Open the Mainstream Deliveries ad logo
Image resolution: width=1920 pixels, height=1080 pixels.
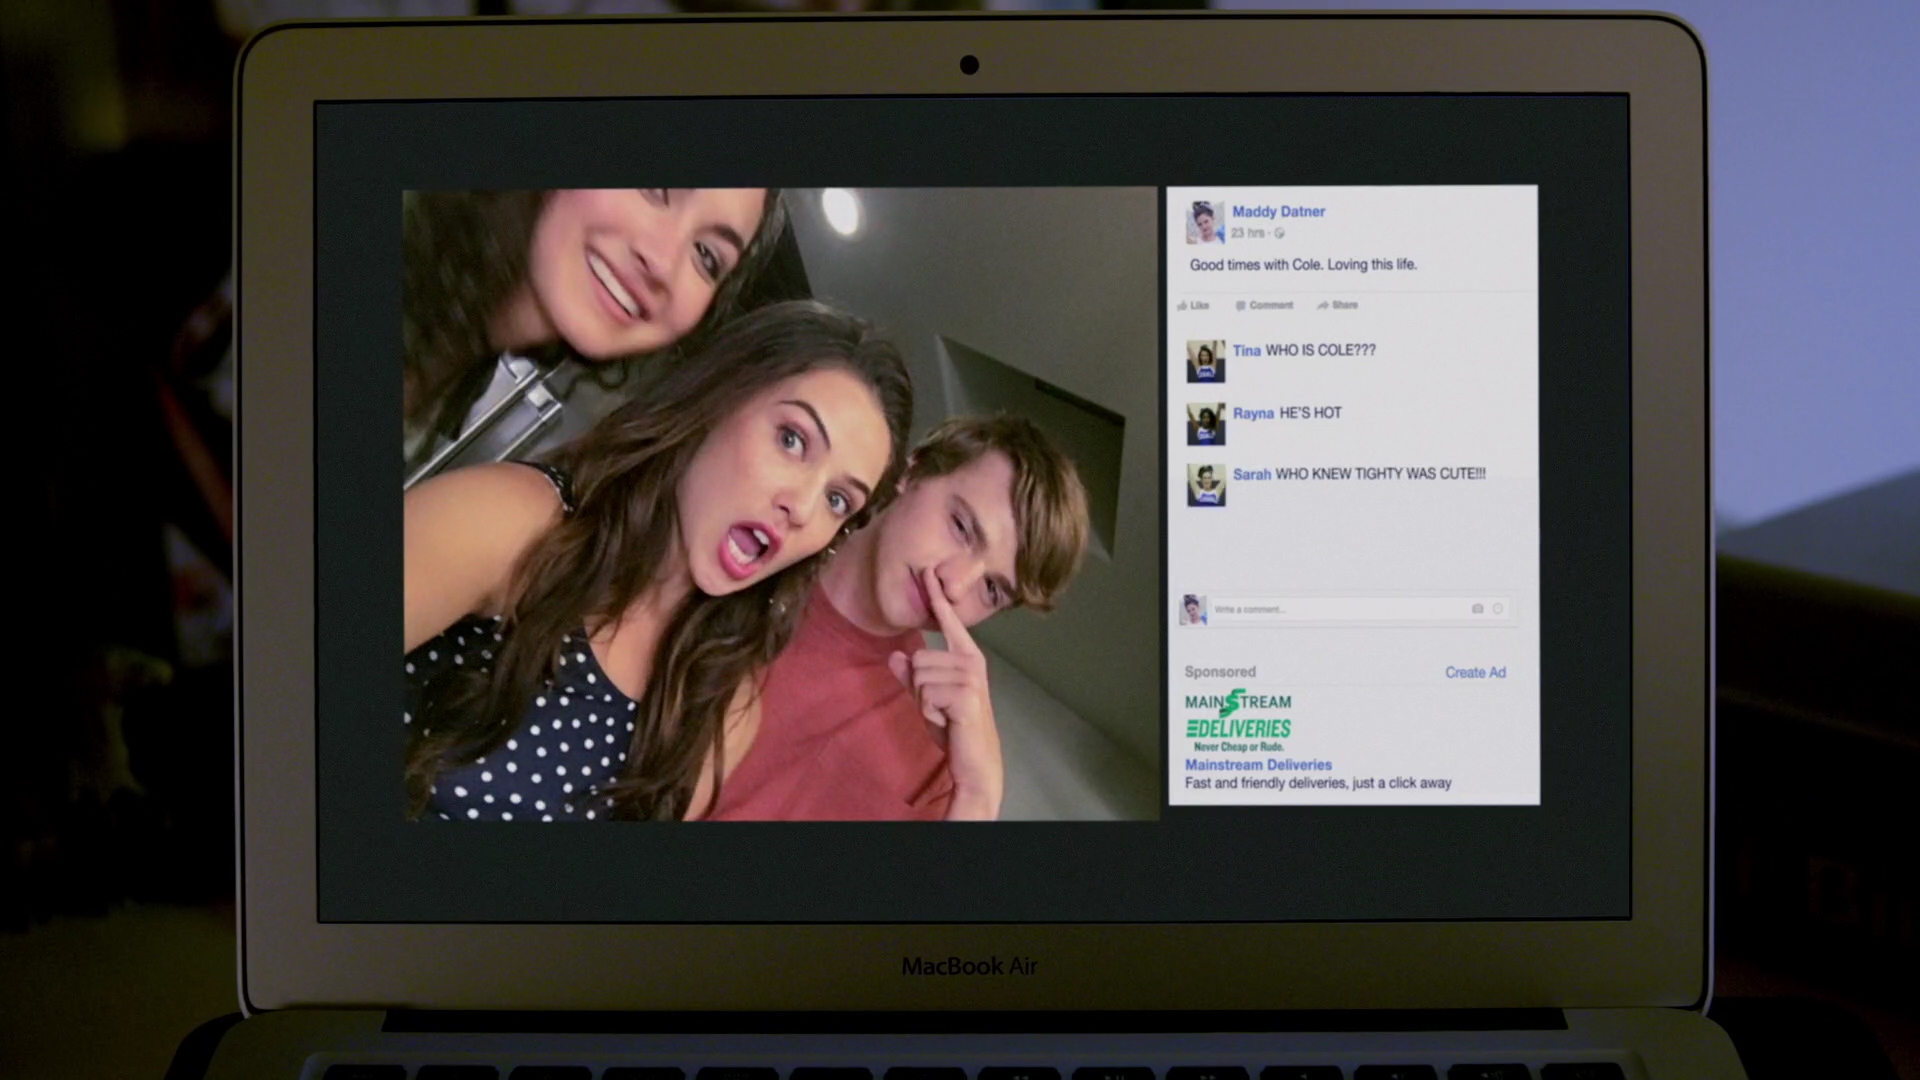point(1238,720)
